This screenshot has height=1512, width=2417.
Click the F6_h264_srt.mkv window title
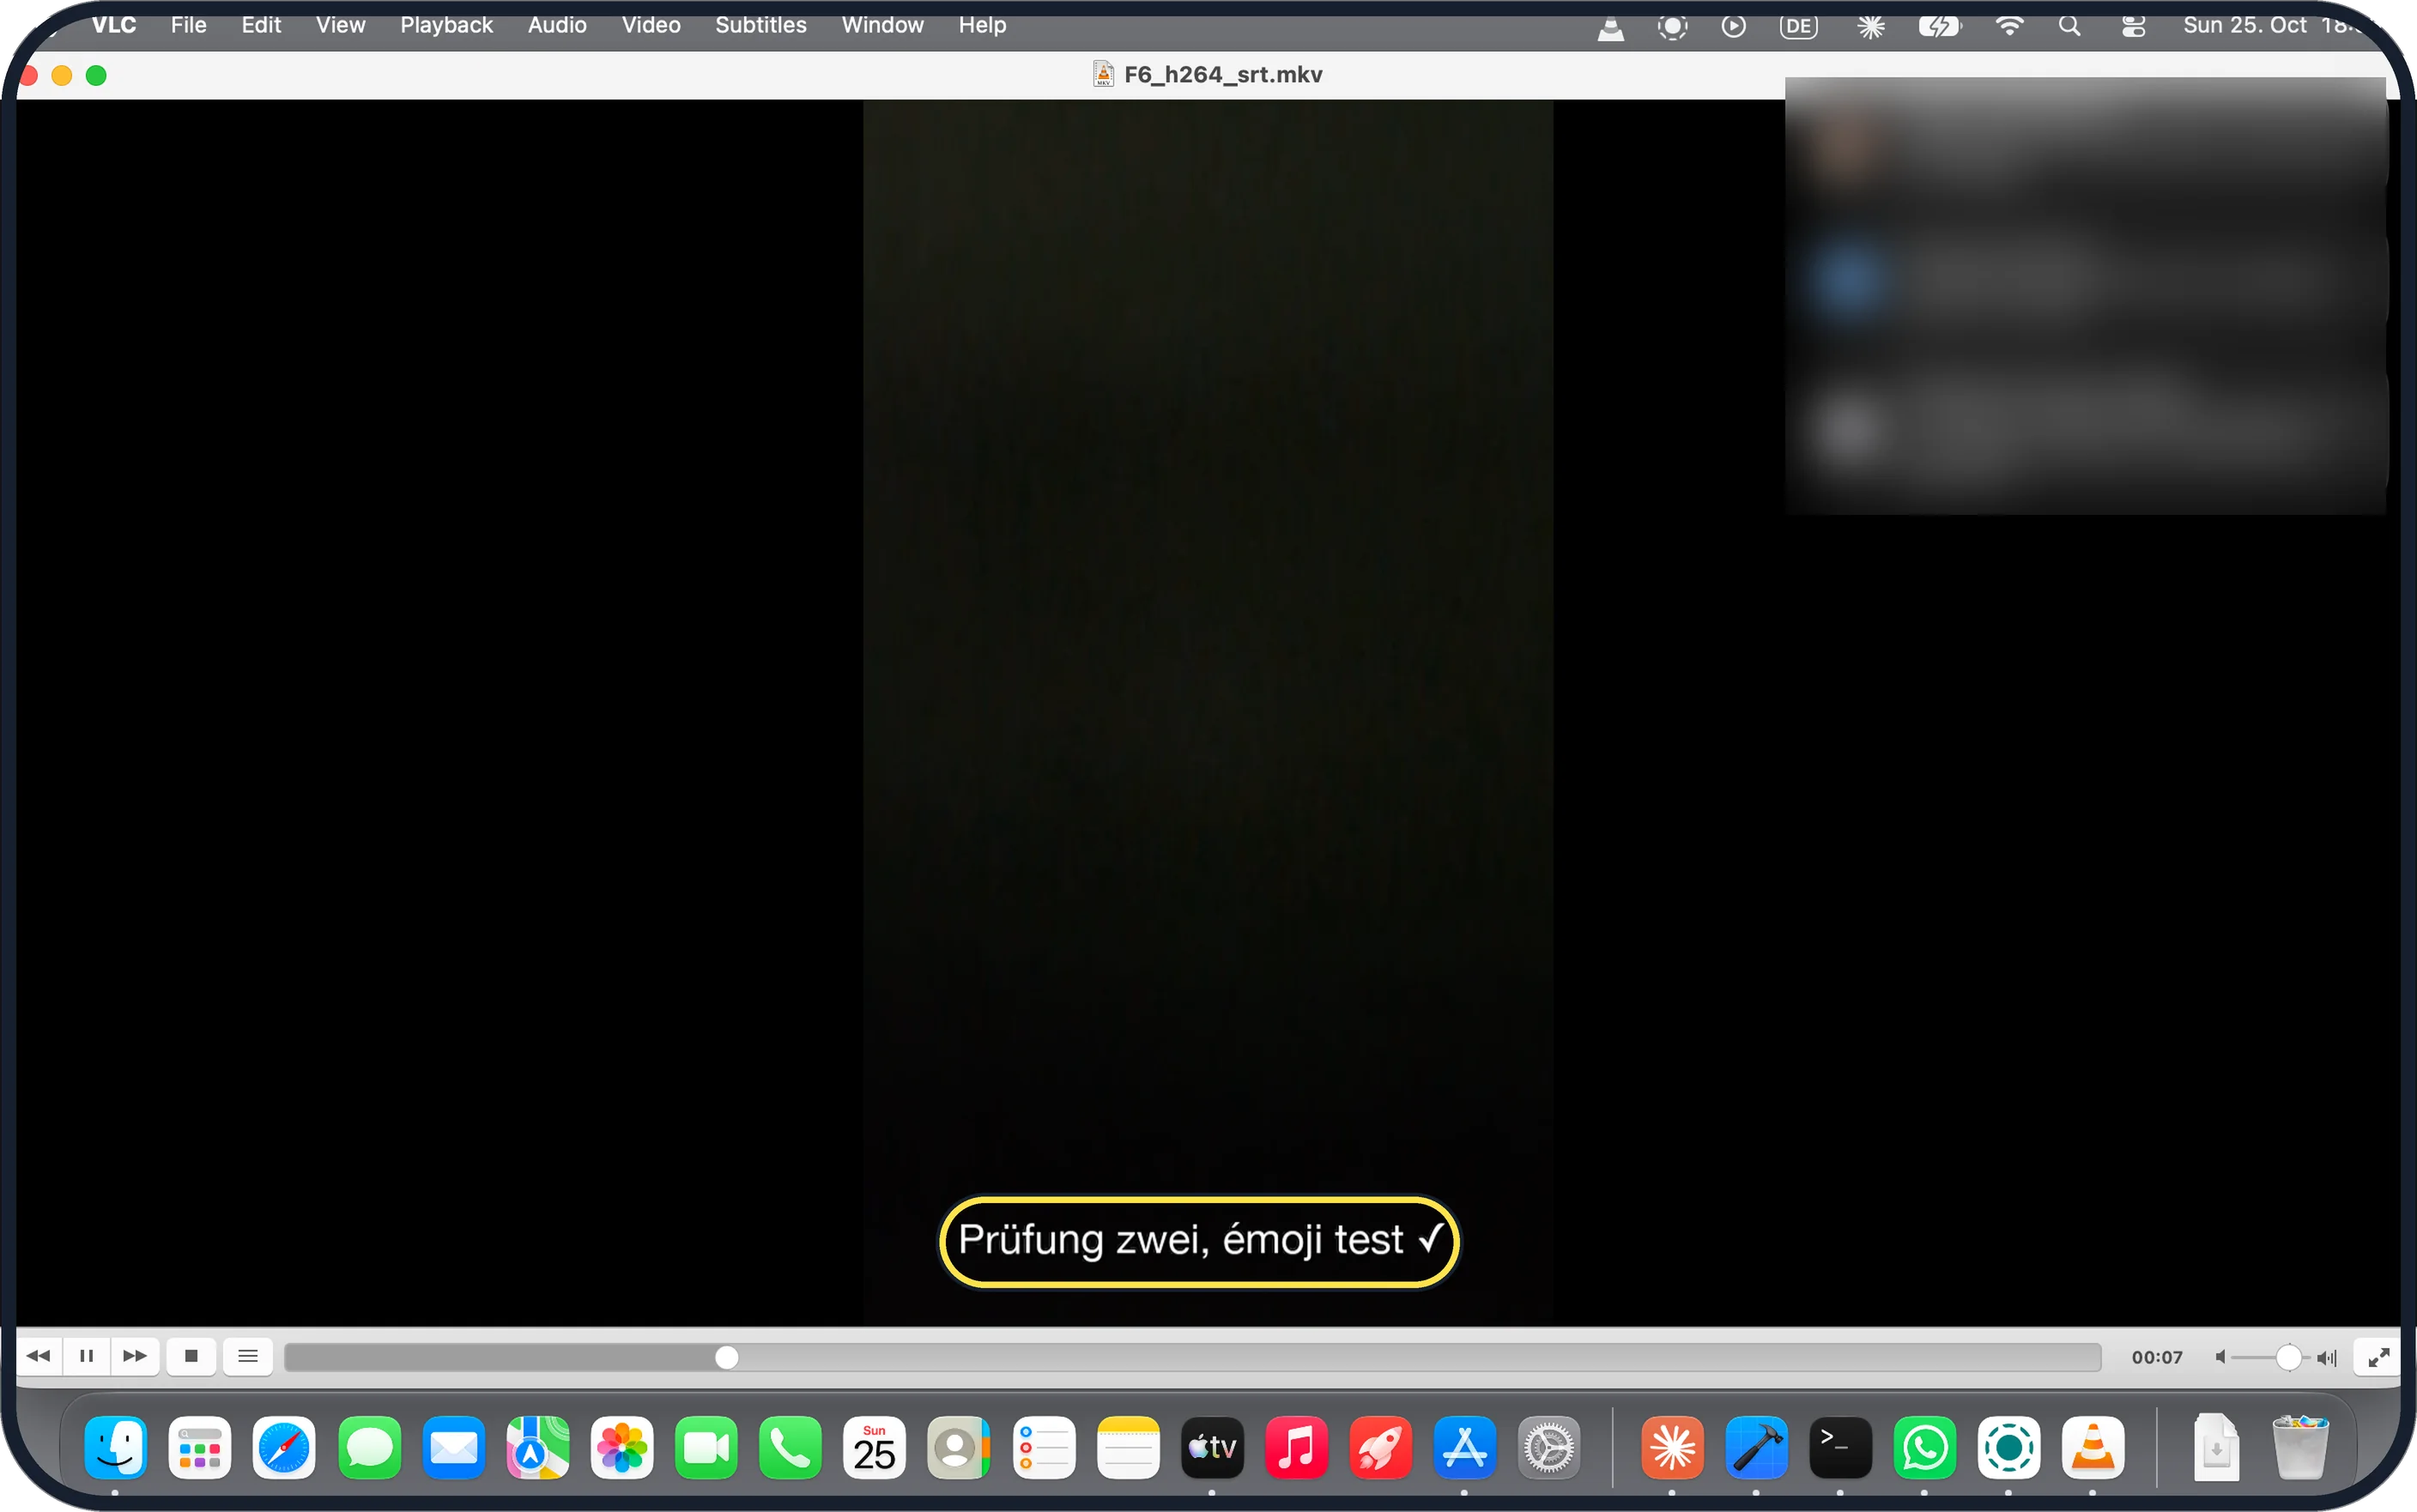pyautogui.click(x=1222, y=75)
